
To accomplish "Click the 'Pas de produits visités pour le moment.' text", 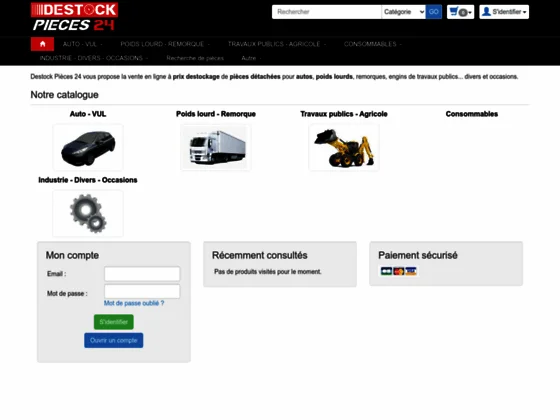I will coord(268,272).
